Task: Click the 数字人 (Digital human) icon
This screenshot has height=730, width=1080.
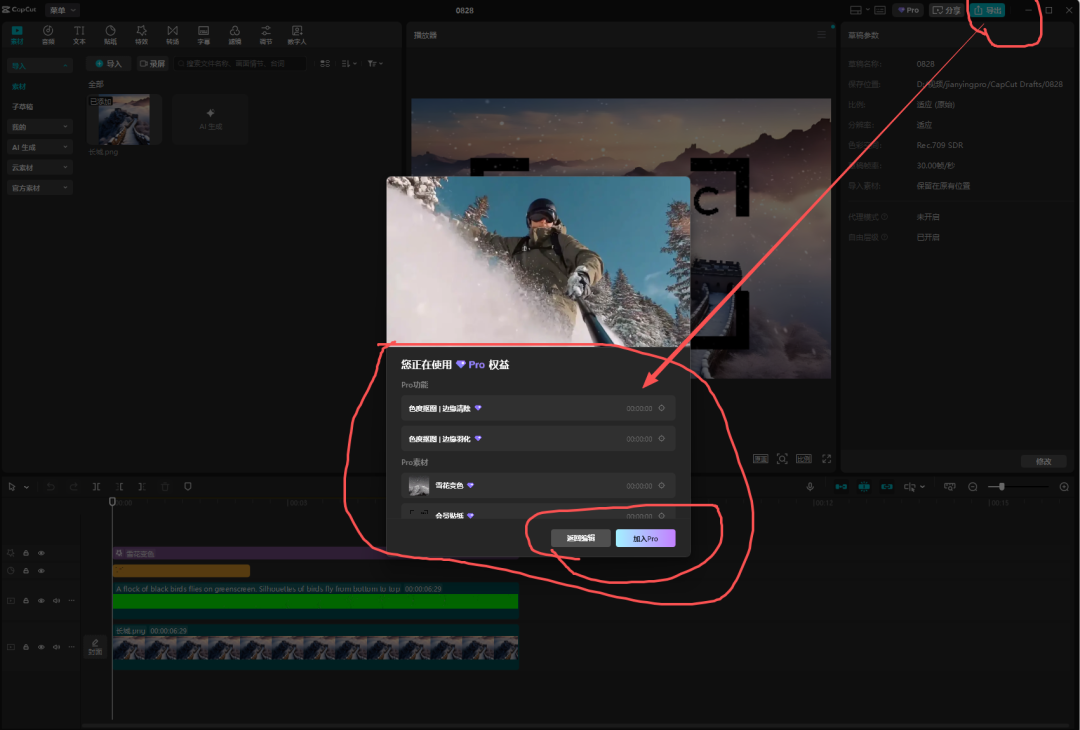Action: click(x=297, y=35)
